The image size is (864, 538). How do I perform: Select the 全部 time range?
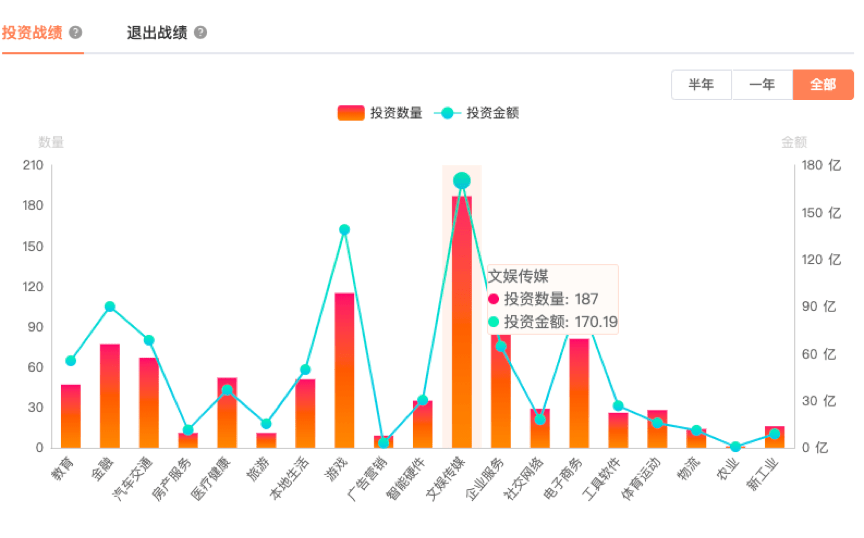823,85
